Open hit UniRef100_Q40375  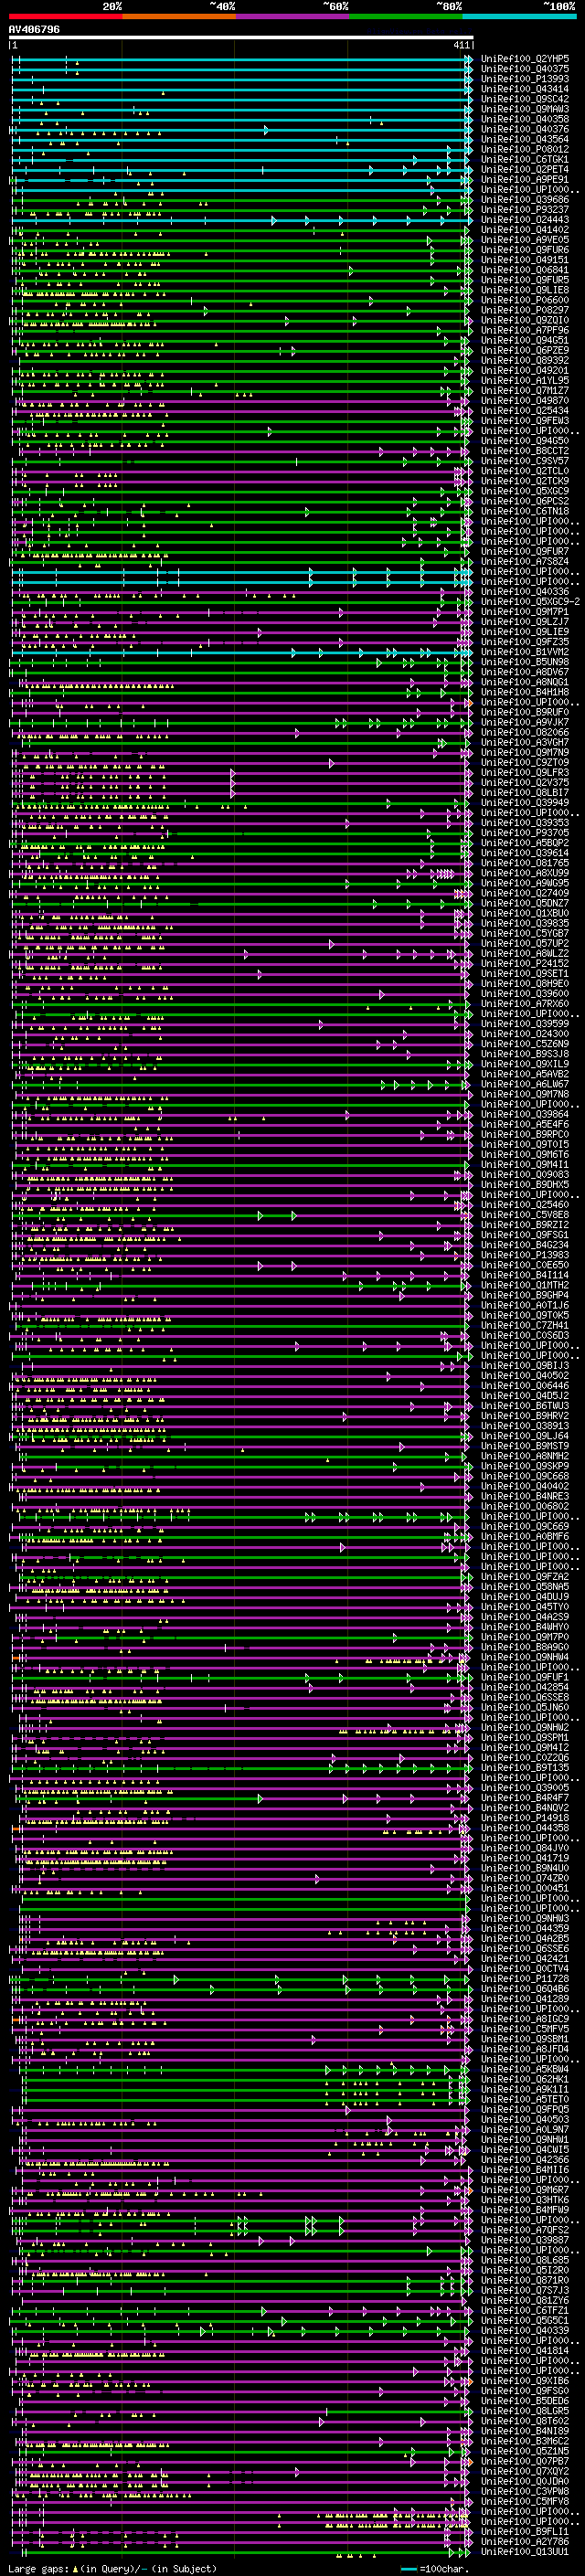pyautogui.click(x=524, y=69)
